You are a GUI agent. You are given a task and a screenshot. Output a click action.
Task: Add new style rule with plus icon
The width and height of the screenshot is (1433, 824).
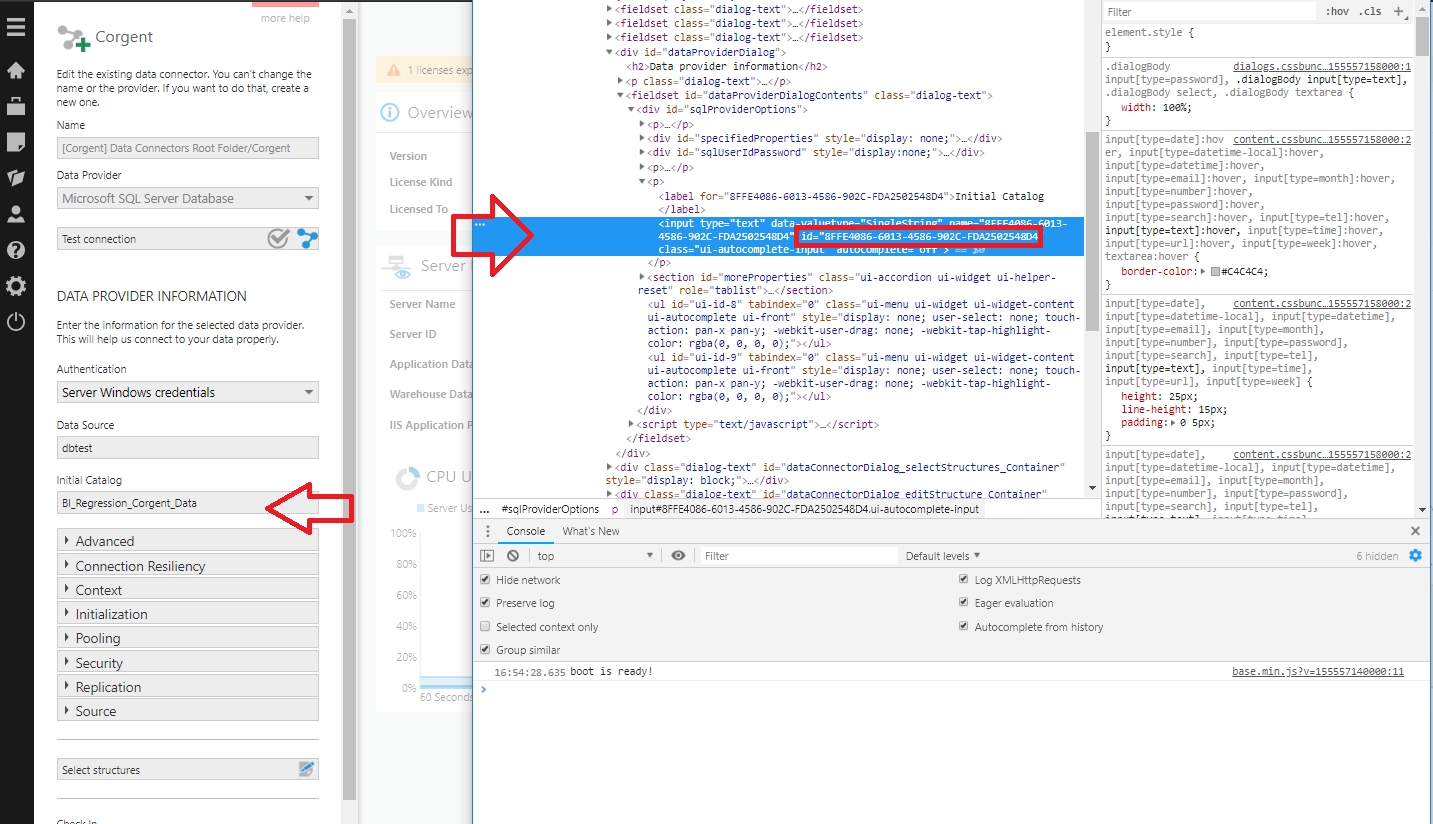[x=1398, y=11]
